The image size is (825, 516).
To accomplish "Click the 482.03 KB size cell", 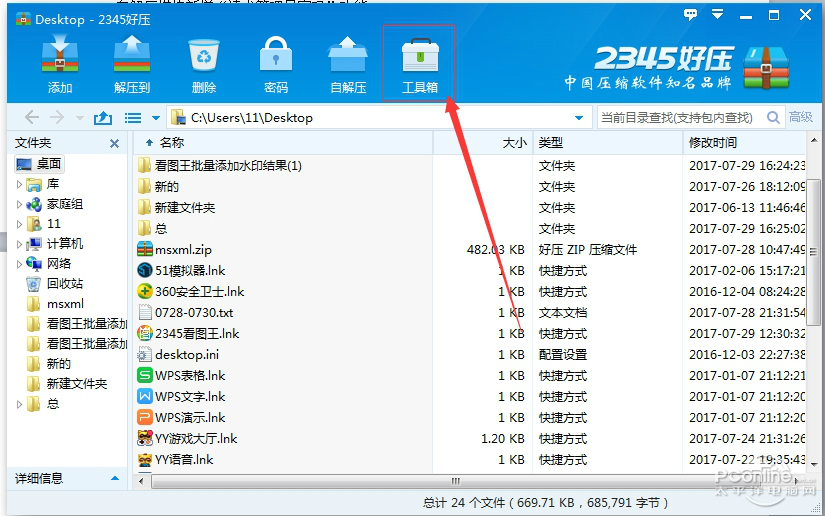I will click(496, 249).
